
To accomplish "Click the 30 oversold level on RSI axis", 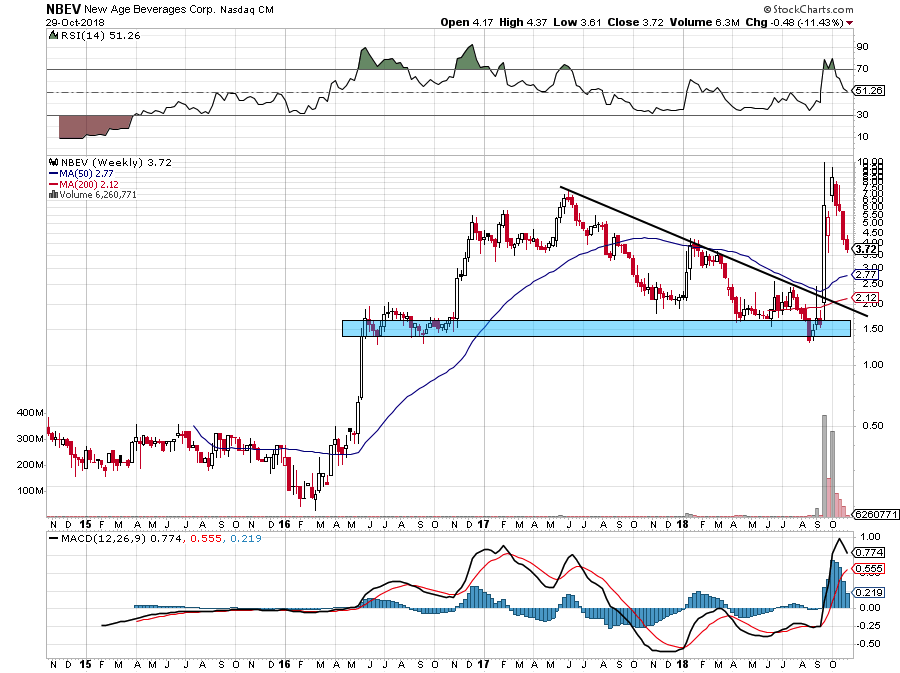I will (862, 115).
